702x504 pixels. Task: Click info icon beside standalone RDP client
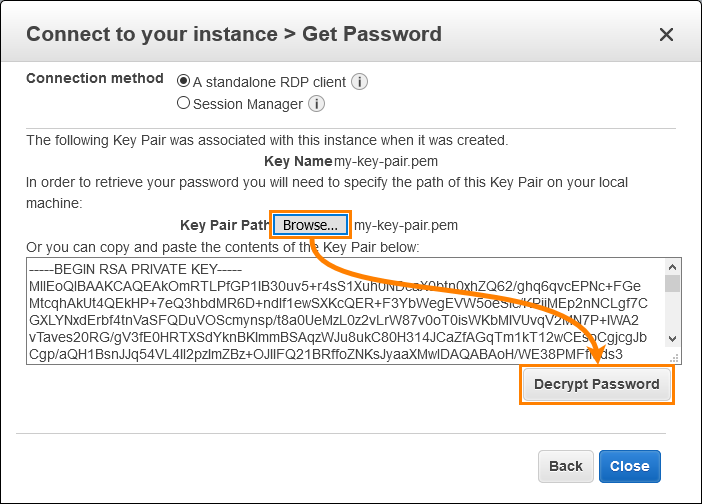pyautogui.click(x=359, y=82)
